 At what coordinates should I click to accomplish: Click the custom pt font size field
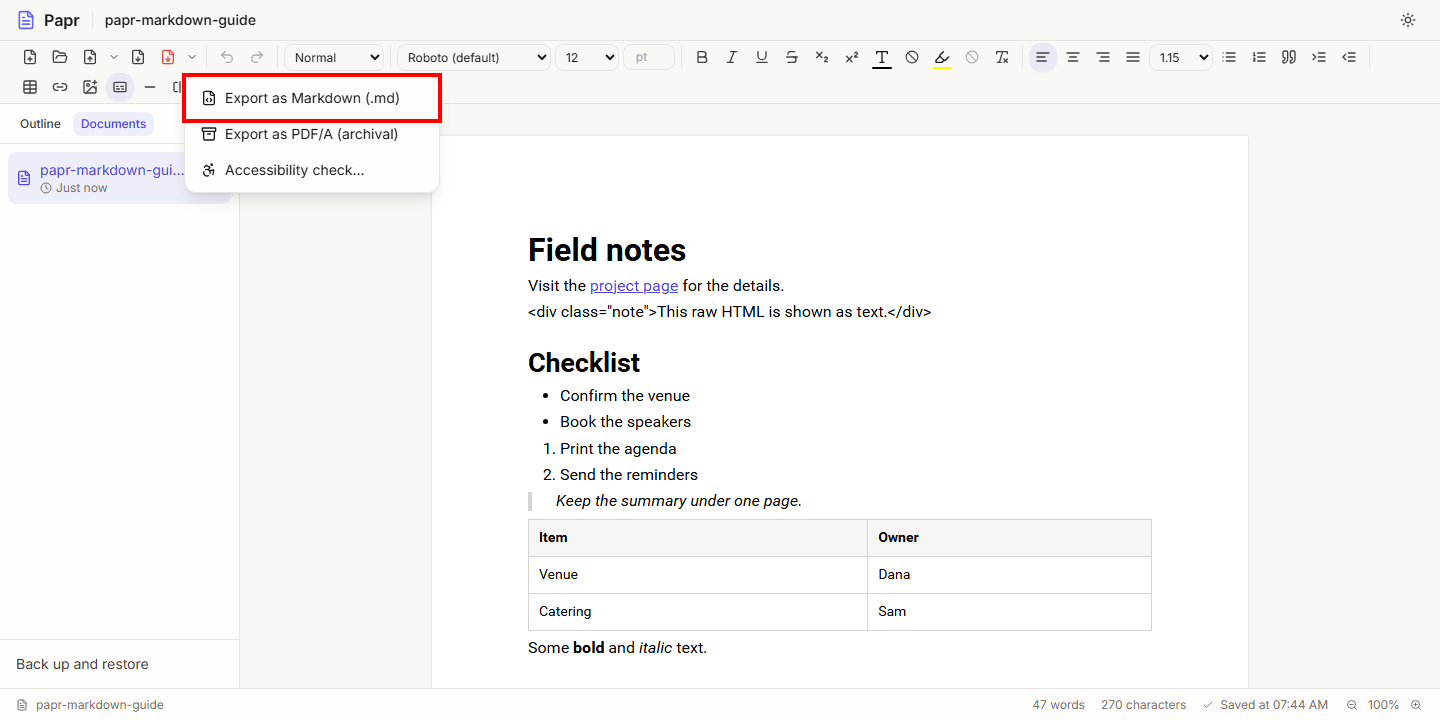tap(649, 57)
